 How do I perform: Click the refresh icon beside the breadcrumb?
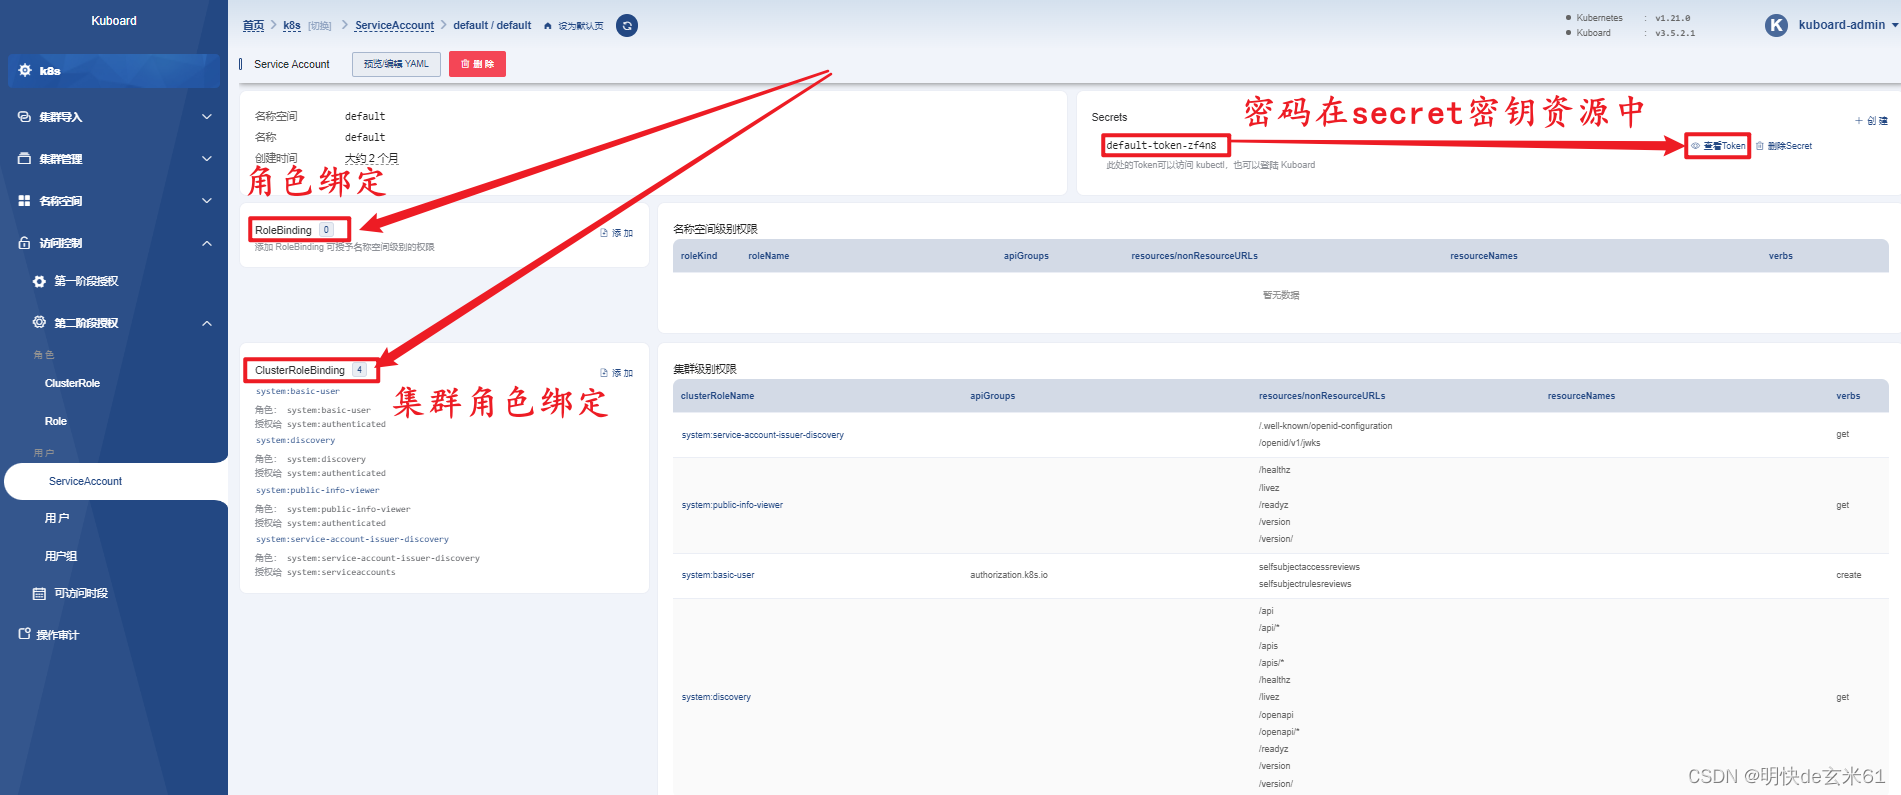(x=627, y=26)
